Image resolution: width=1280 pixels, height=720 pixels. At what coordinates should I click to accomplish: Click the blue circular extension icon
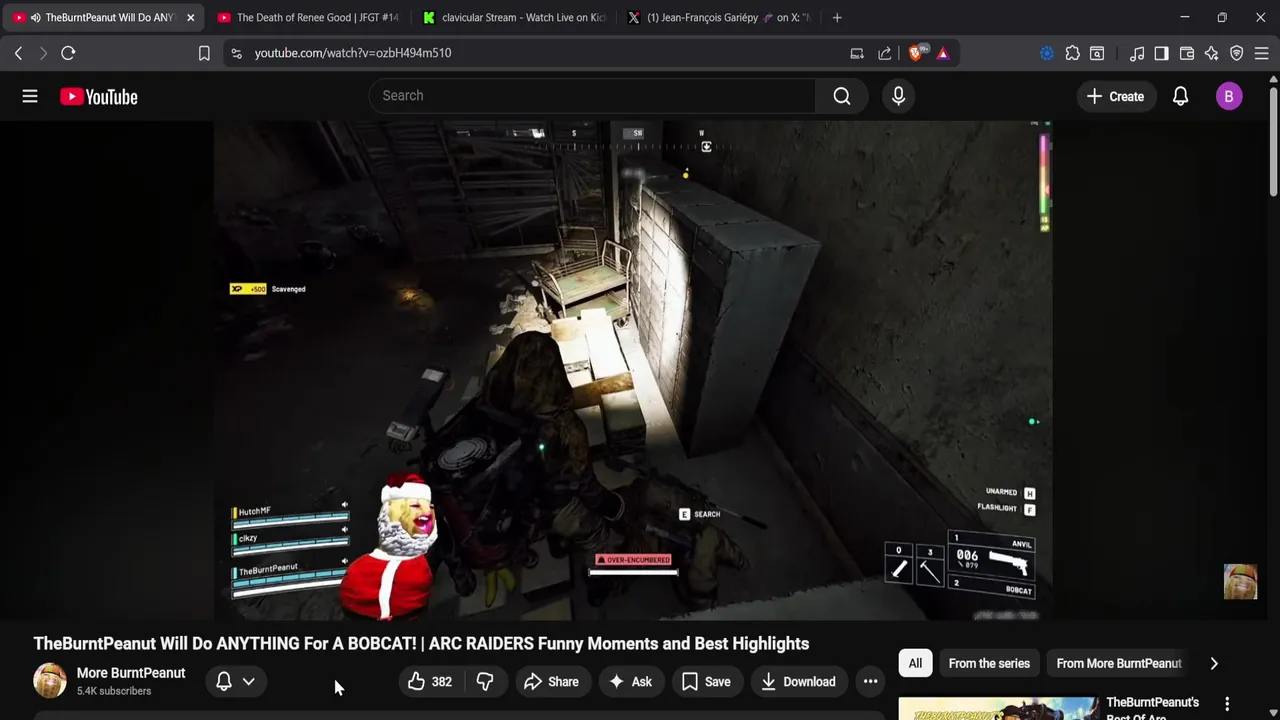[1046, 53]
